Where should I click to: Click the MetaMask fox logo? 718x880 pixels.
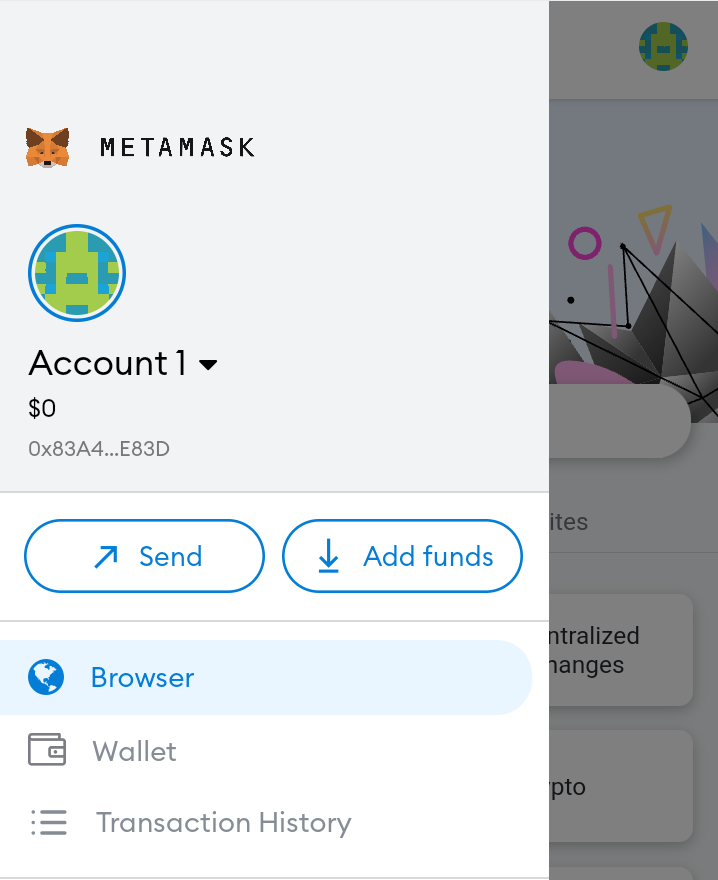tap(47, 146)
